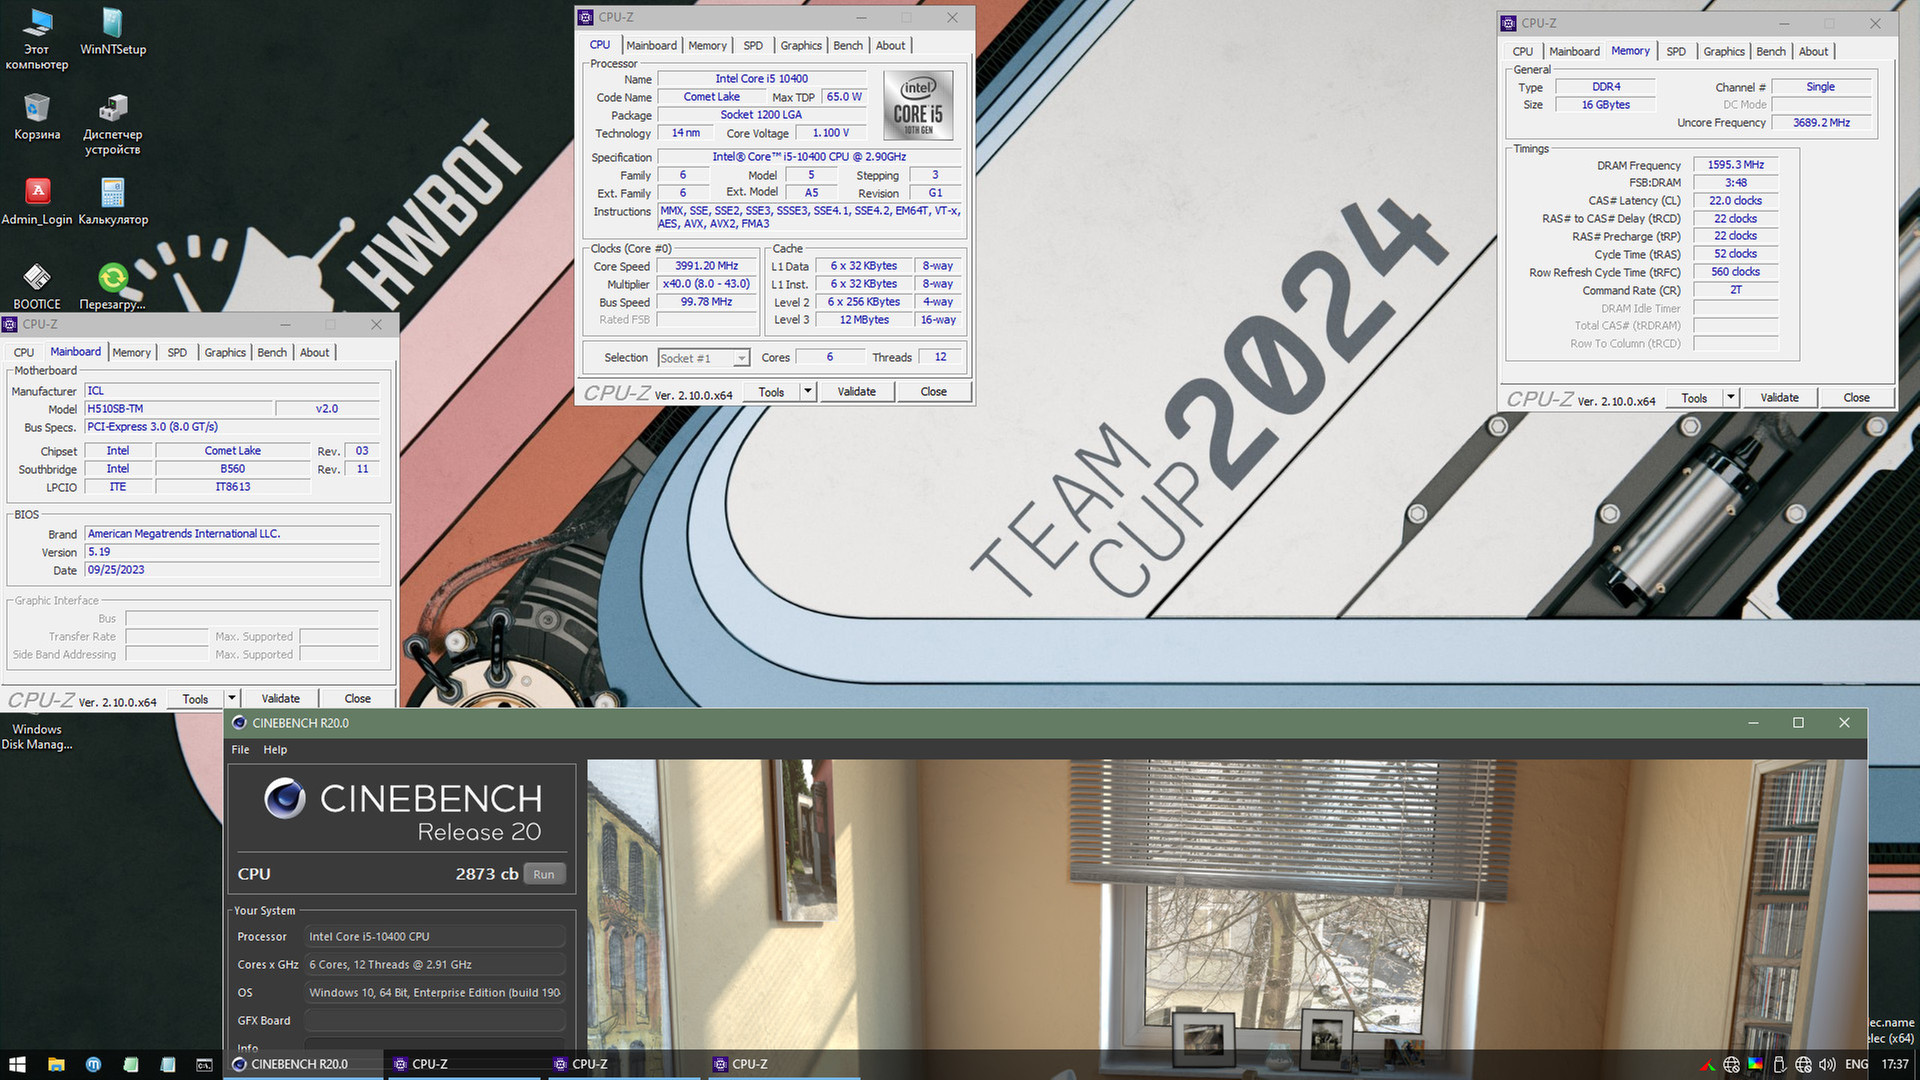Click the BIOS date '09/25/2023' field
The image size is (1920, 1080).
(x=231, y=570)
